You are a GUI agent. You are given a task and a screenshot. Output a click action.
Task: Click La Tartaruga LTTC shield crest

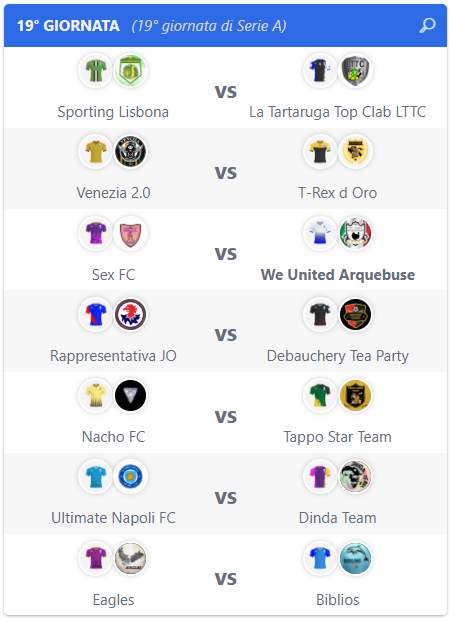[355, 71]
